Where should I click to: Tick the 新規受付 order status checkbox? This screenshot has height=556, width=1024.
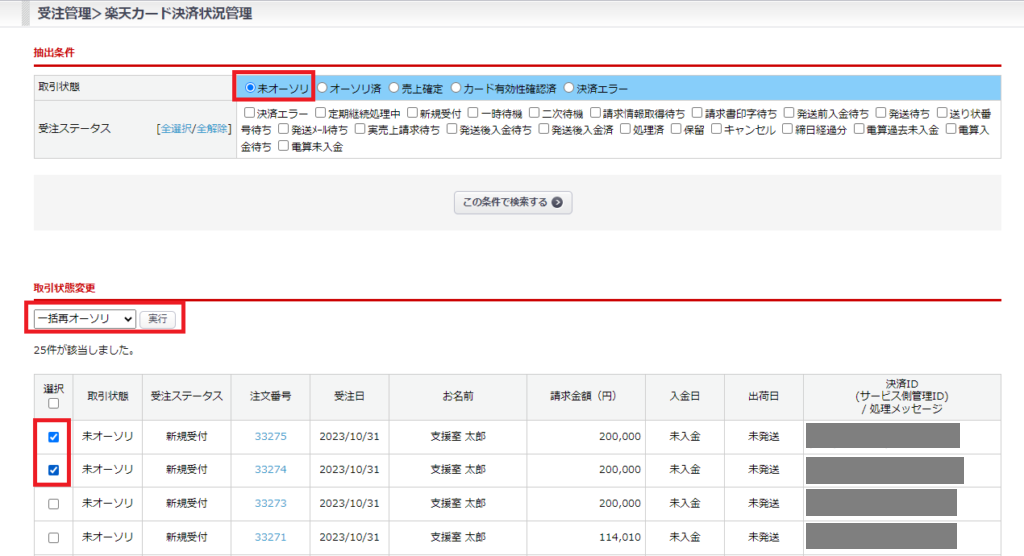[412, 114]
